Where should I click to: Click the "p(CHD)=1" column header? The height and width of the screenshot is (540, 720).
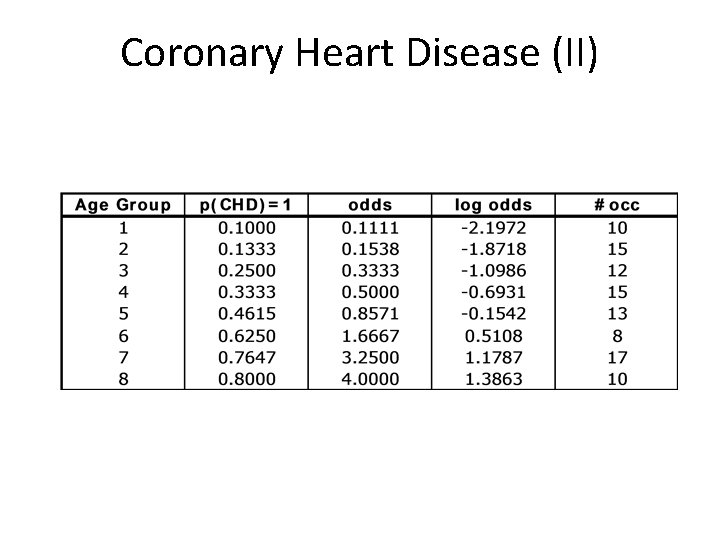(246, 205)
